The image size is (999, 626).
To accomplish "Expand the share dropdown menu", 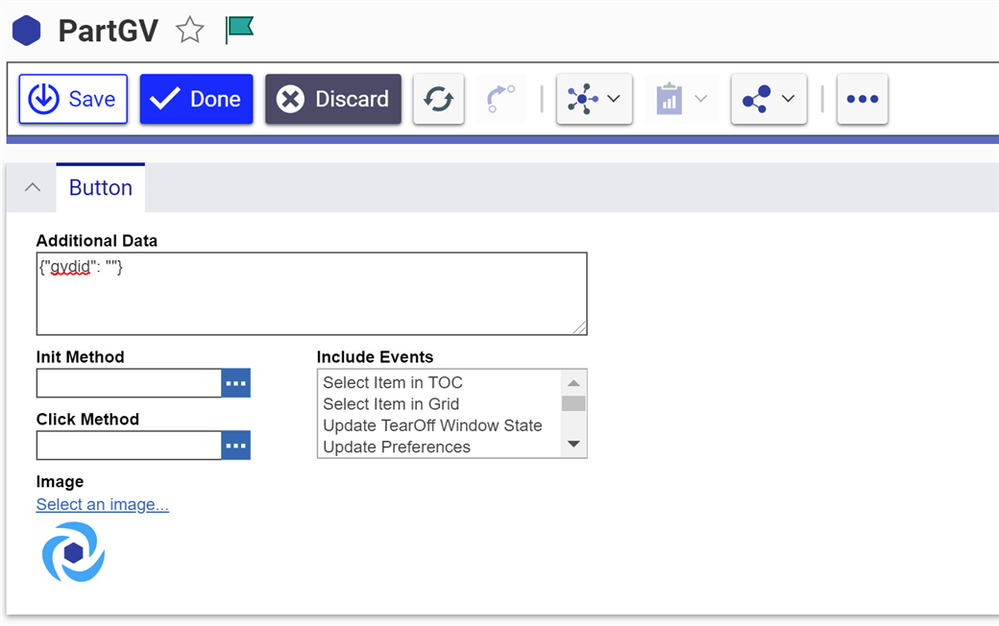I will pyautogui.click(x=768, y=99).
